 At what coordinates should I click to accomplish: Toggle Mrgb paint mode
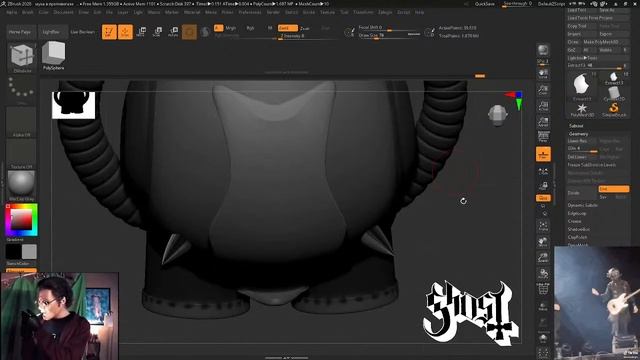(x=231, y=28)
